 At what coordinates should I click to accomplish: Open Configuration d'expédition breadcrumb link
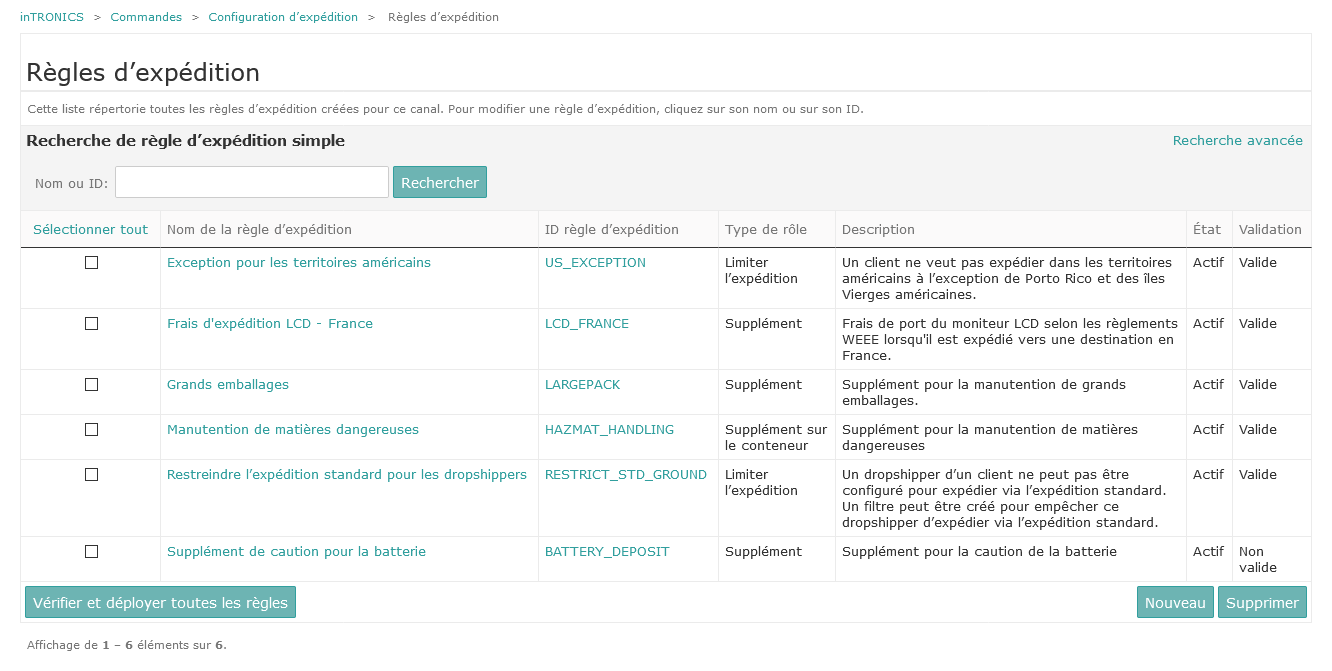pyautogui.click(x=283, y=17)
